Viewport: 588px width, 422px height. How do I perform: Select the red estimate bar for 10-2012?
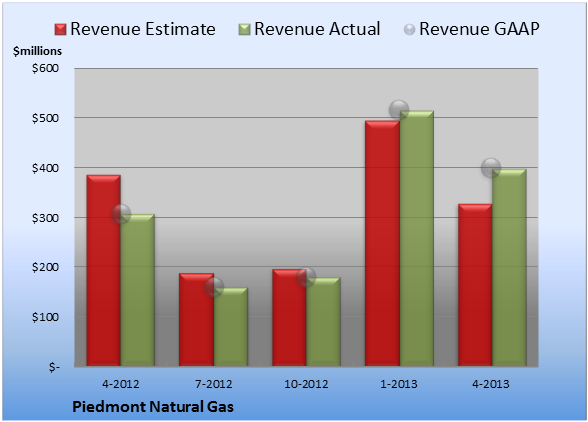[289, 318]
